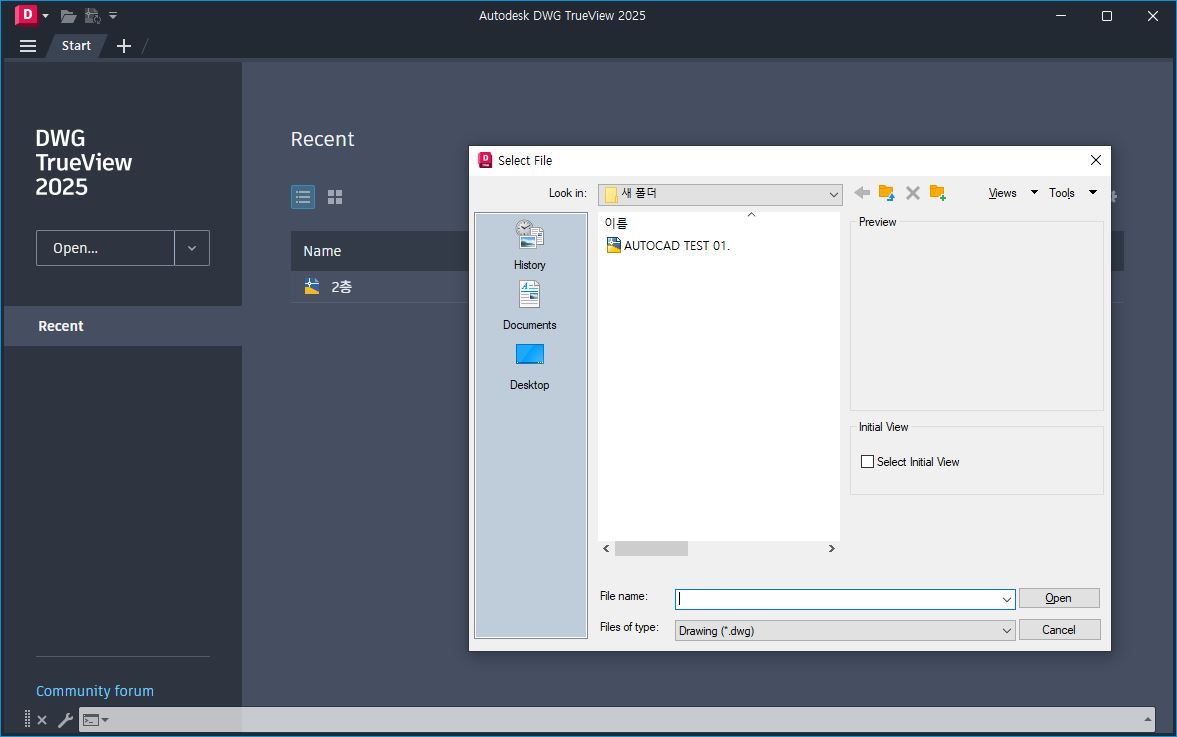Close the Select File dialog
Viewport: 1177px width, 737px height.
(1095, 160)
